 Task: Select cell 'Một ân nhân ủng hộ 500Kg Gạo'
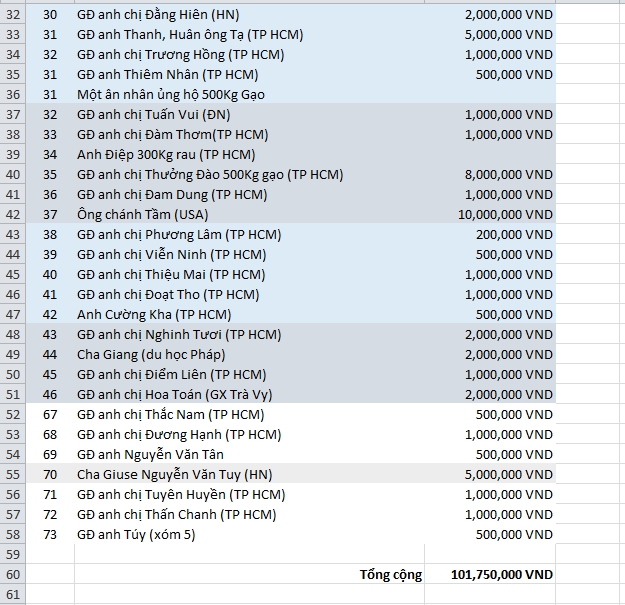[250, 94]
